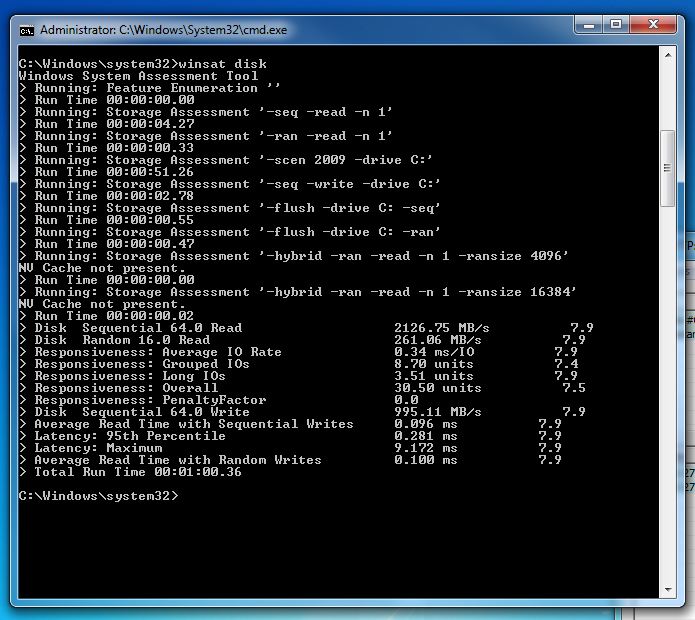Viewport: 695px width, 620px height.
Task: Click the '-seq -write -drive C:' line
Action: click(230, 183)
